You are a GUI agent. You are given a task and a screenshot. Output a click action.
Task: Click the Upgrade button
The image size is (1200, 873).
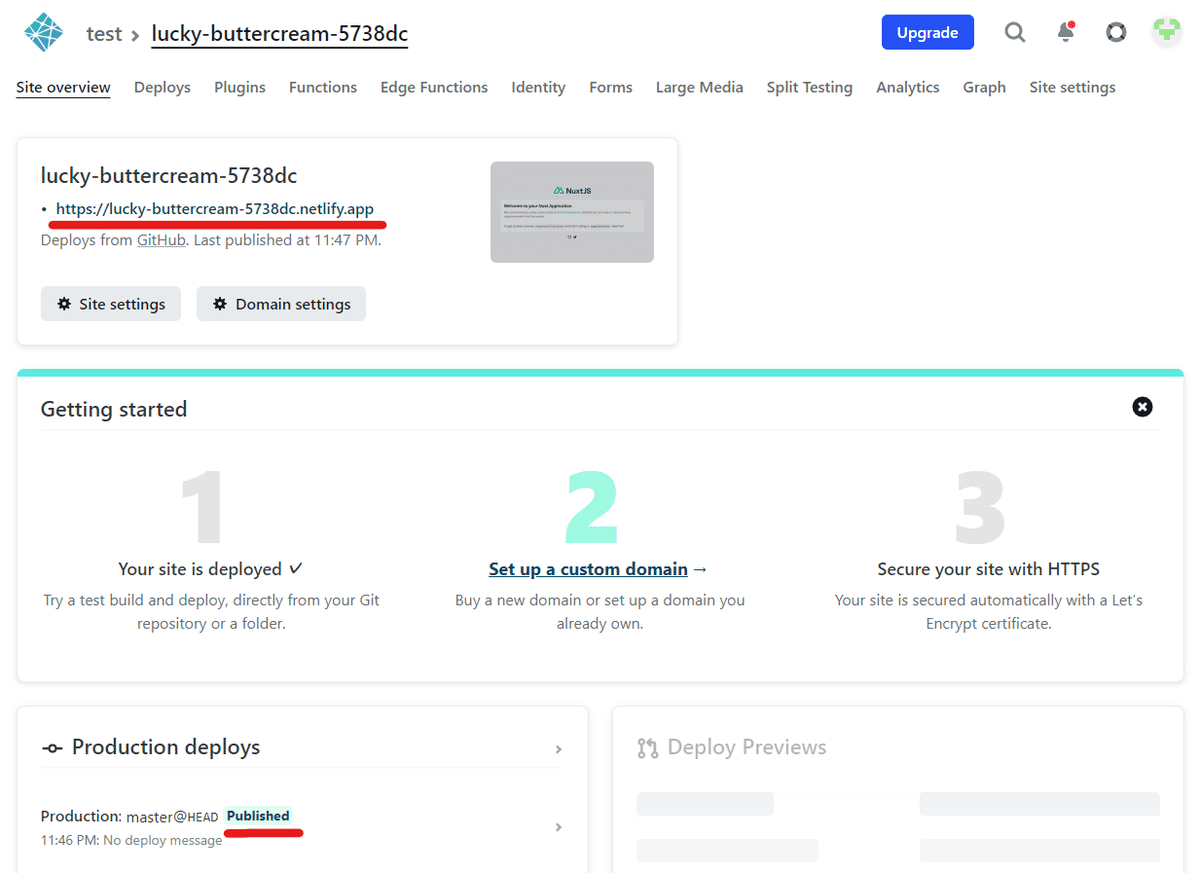pyautogui.click(x=927, y=32)
